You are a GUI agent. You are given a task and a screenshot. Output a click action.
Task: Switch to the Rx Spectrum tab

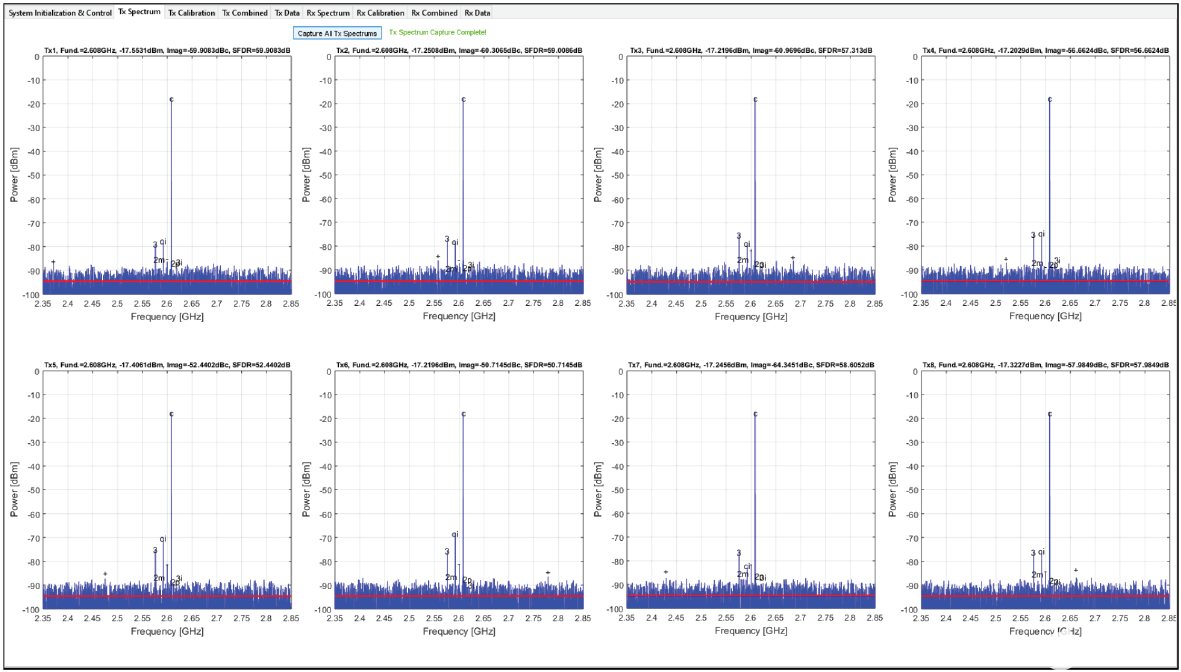pyautogui.click(x=328, y=13)
